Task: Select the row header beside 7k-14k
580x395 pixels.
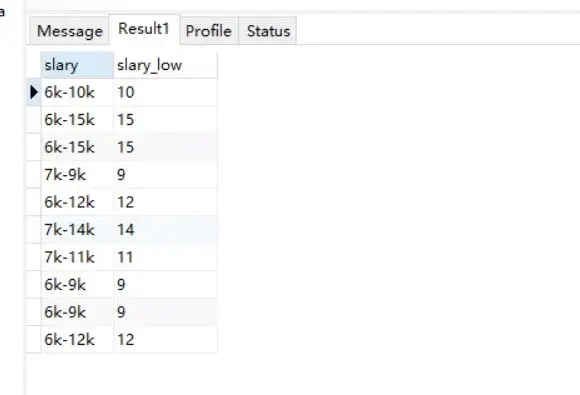Action: [x=33, y=230]
